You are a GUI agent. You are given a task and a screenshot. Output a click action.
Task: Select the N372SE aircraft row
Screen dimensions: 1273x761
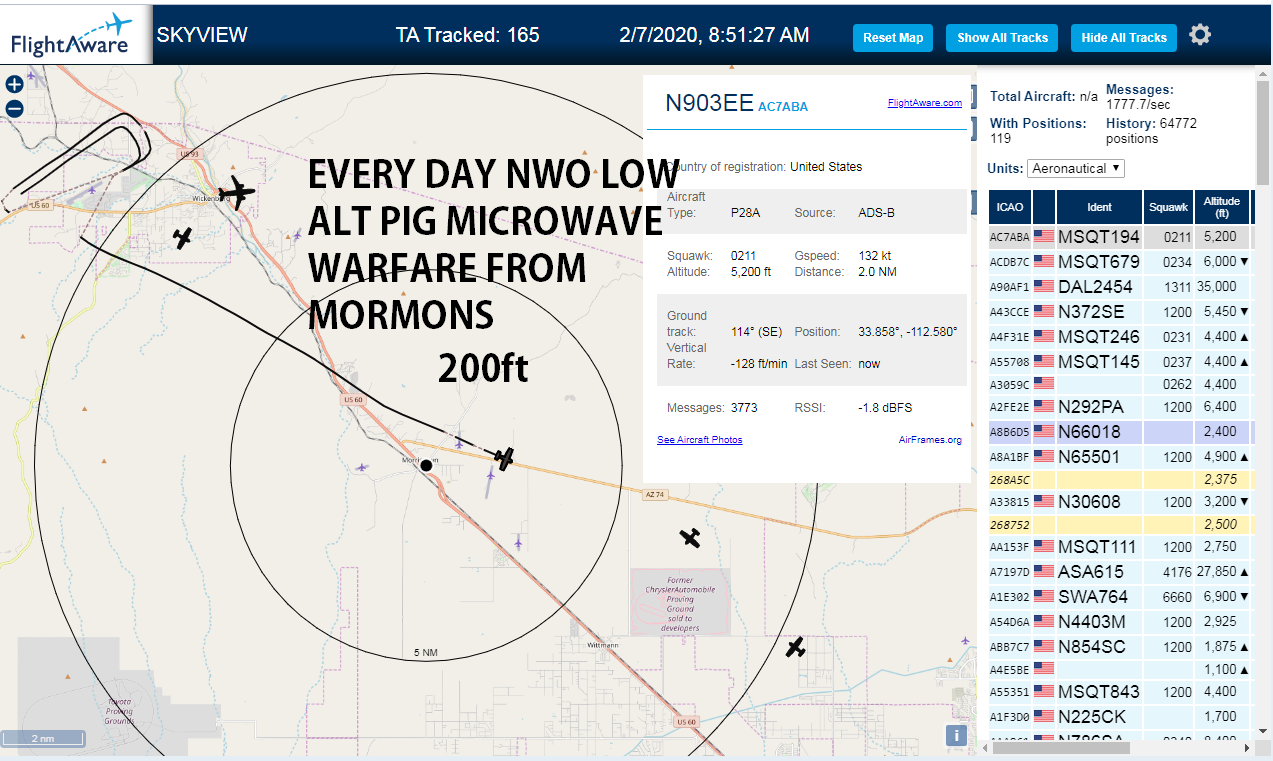click(1119, 312)
